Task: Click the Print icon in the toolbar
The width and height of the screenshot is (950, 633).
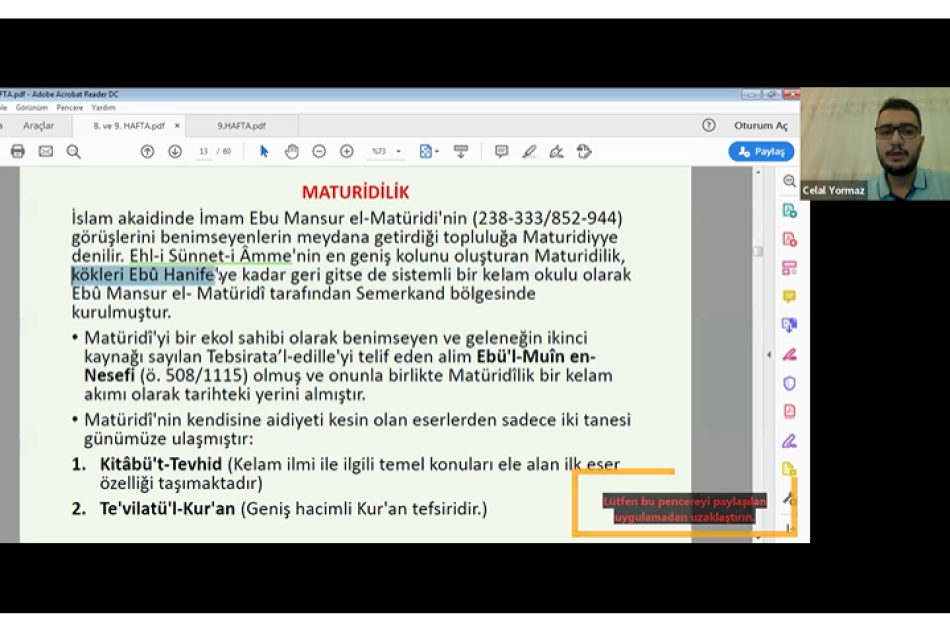Action: pyautogui.click(x=17, y=151)
